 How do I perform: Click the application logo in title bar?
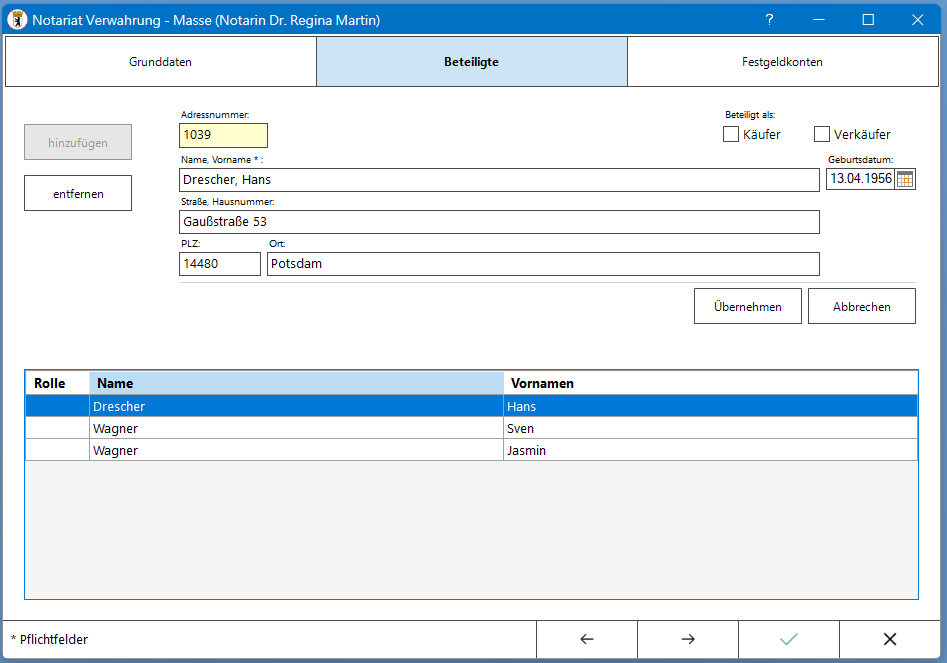[x=17, y=20]
